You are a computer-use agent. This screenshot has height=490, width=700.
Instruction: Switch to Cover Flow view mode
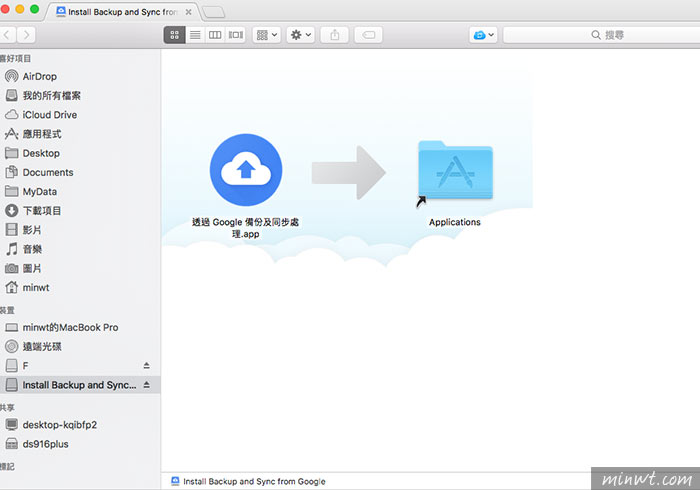tap(236, 35)
